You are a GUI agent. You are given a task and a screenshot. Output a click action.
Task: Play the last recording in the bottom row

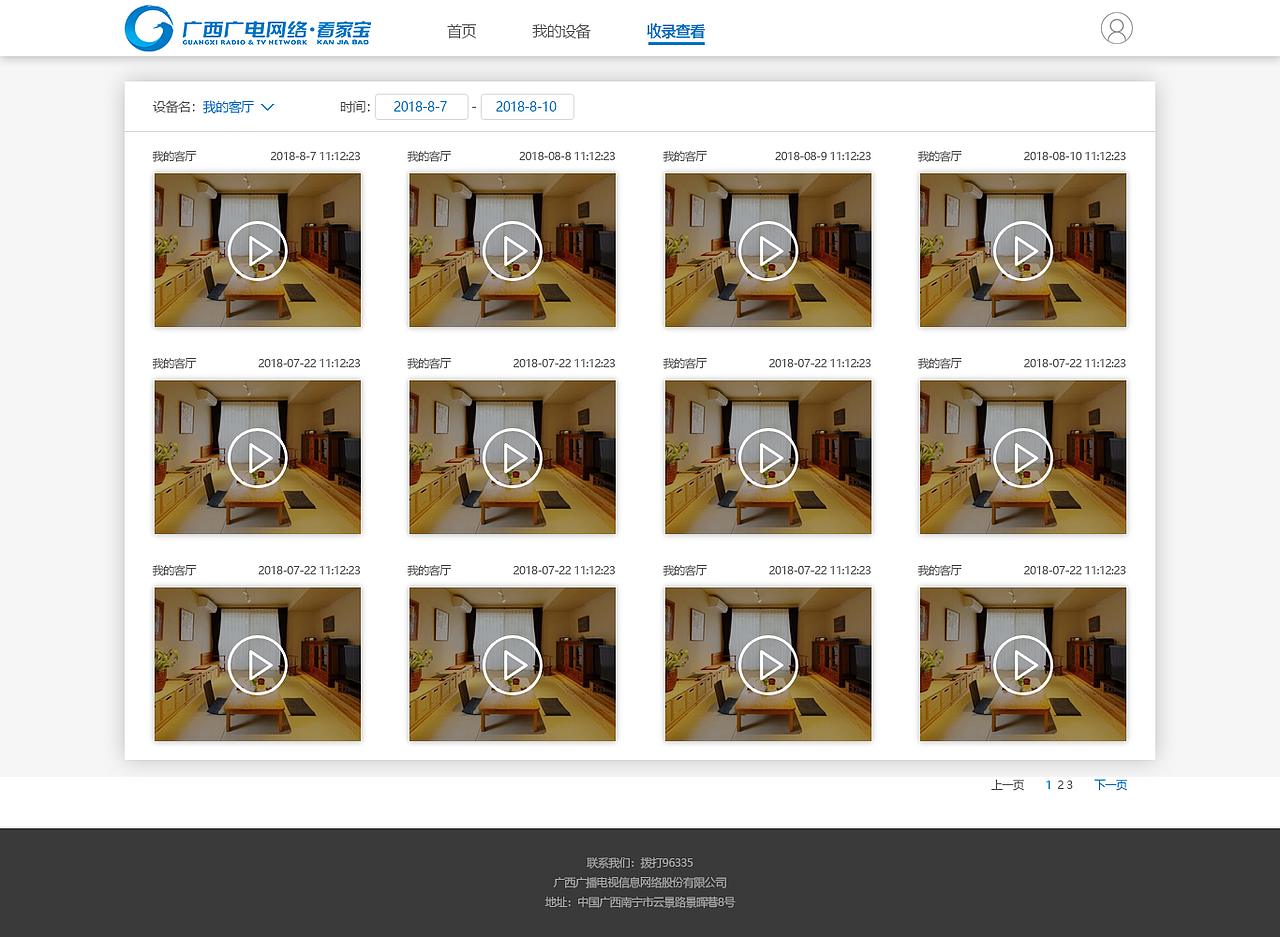click(x=1022, y=664)
